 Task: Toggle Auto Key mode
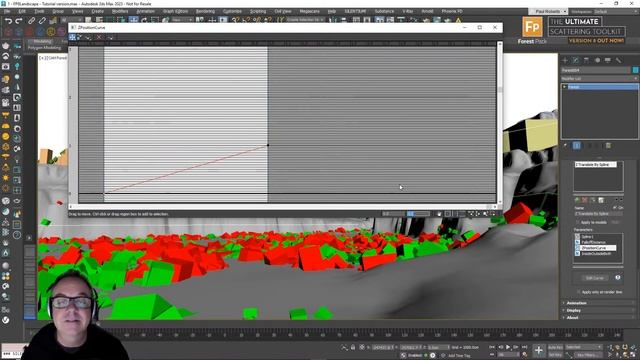coord(555,347)
